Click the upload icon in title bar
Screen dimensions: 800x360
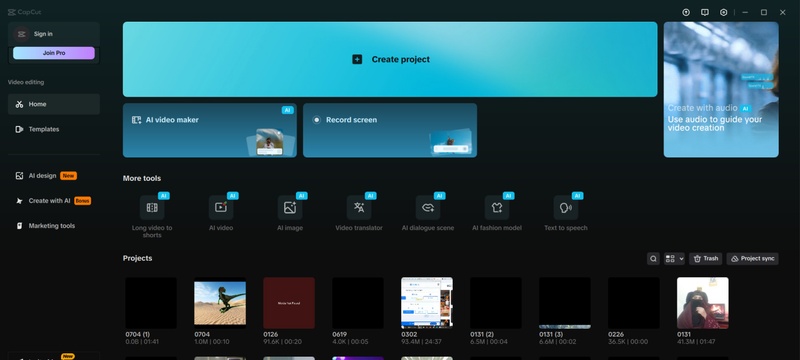coord(686,12)
